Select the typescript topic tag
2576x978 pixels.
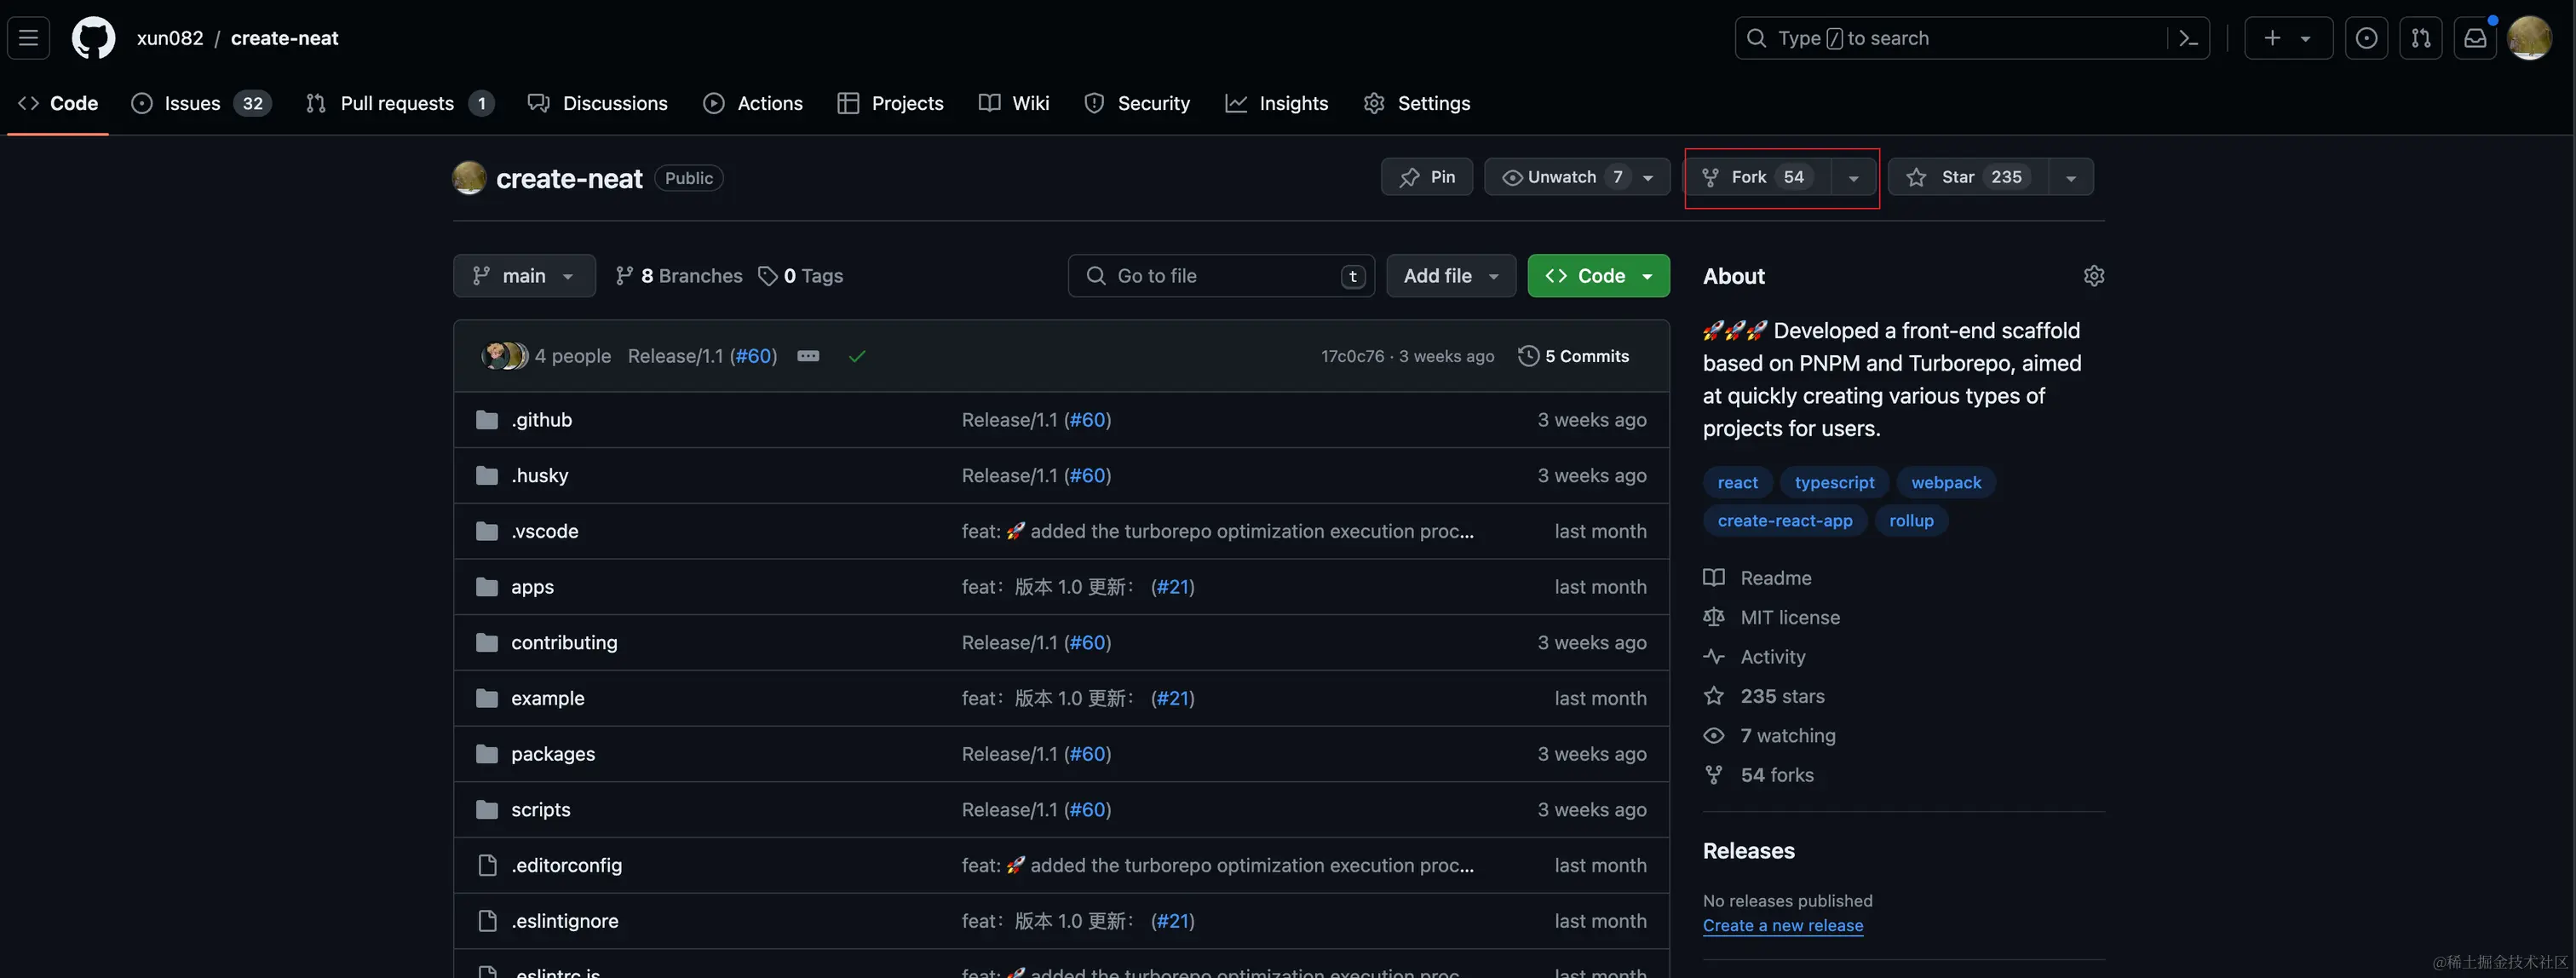pos(1834,483)
